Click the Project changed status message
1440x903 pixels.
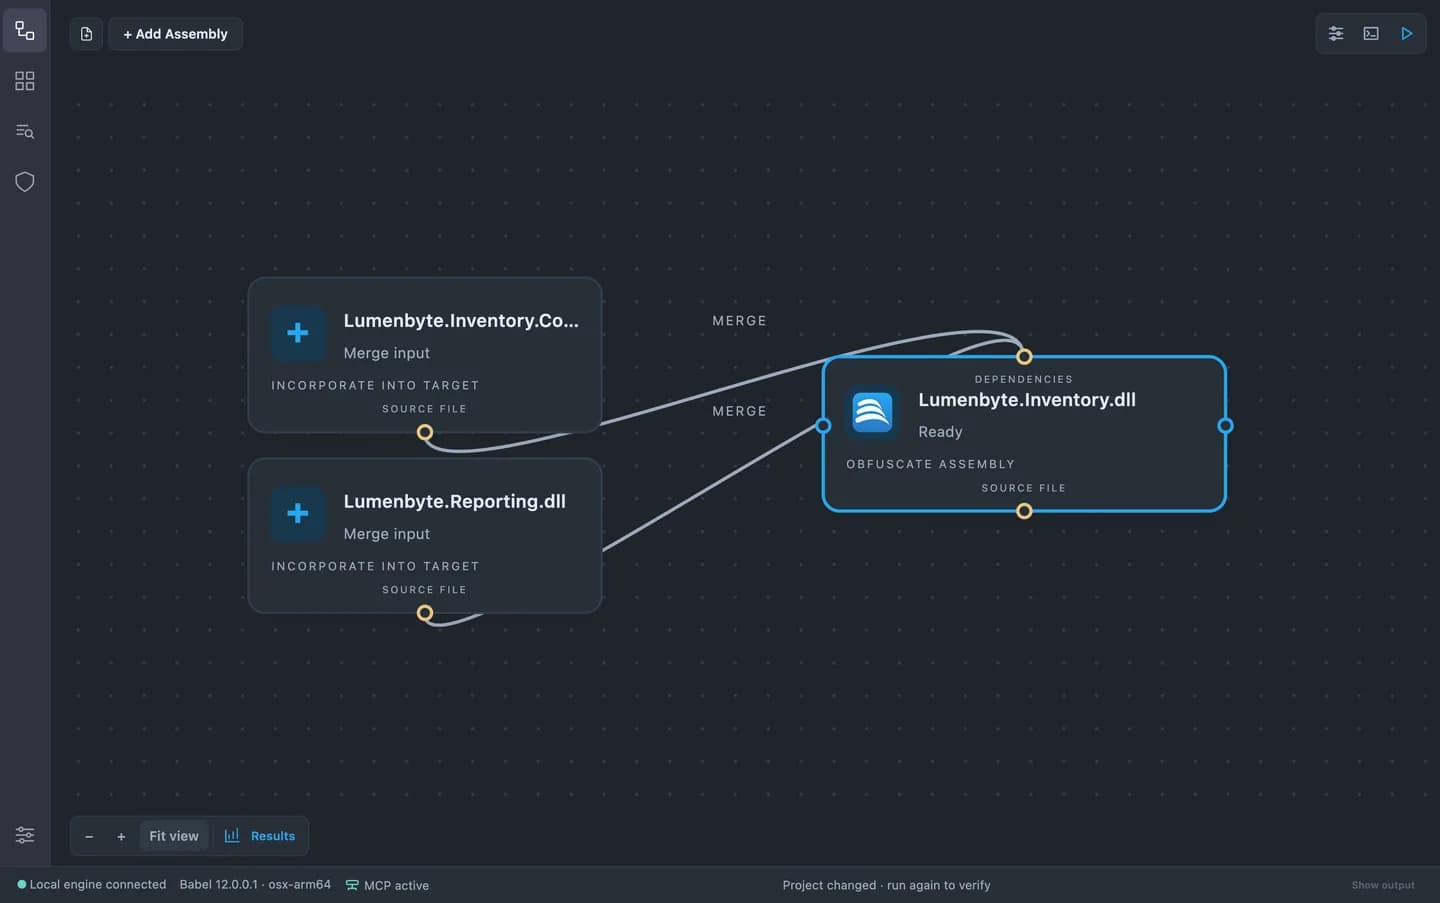(x=886, y=885)
